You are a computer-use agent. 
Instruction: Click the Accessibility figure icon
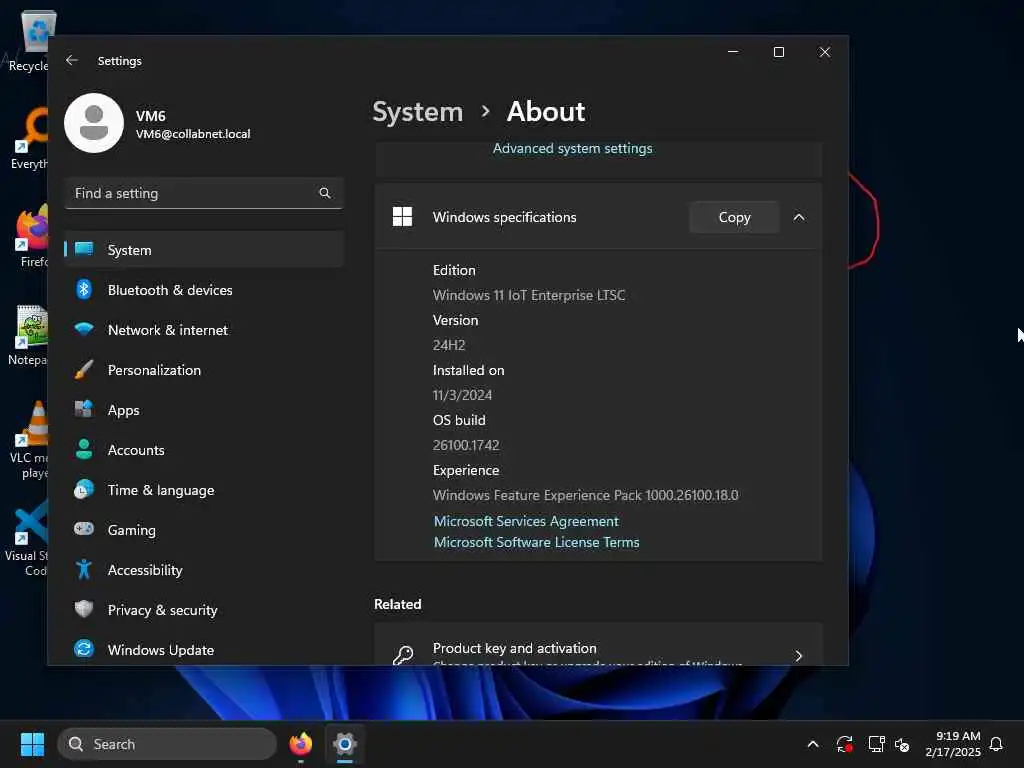tap(84, 569)
